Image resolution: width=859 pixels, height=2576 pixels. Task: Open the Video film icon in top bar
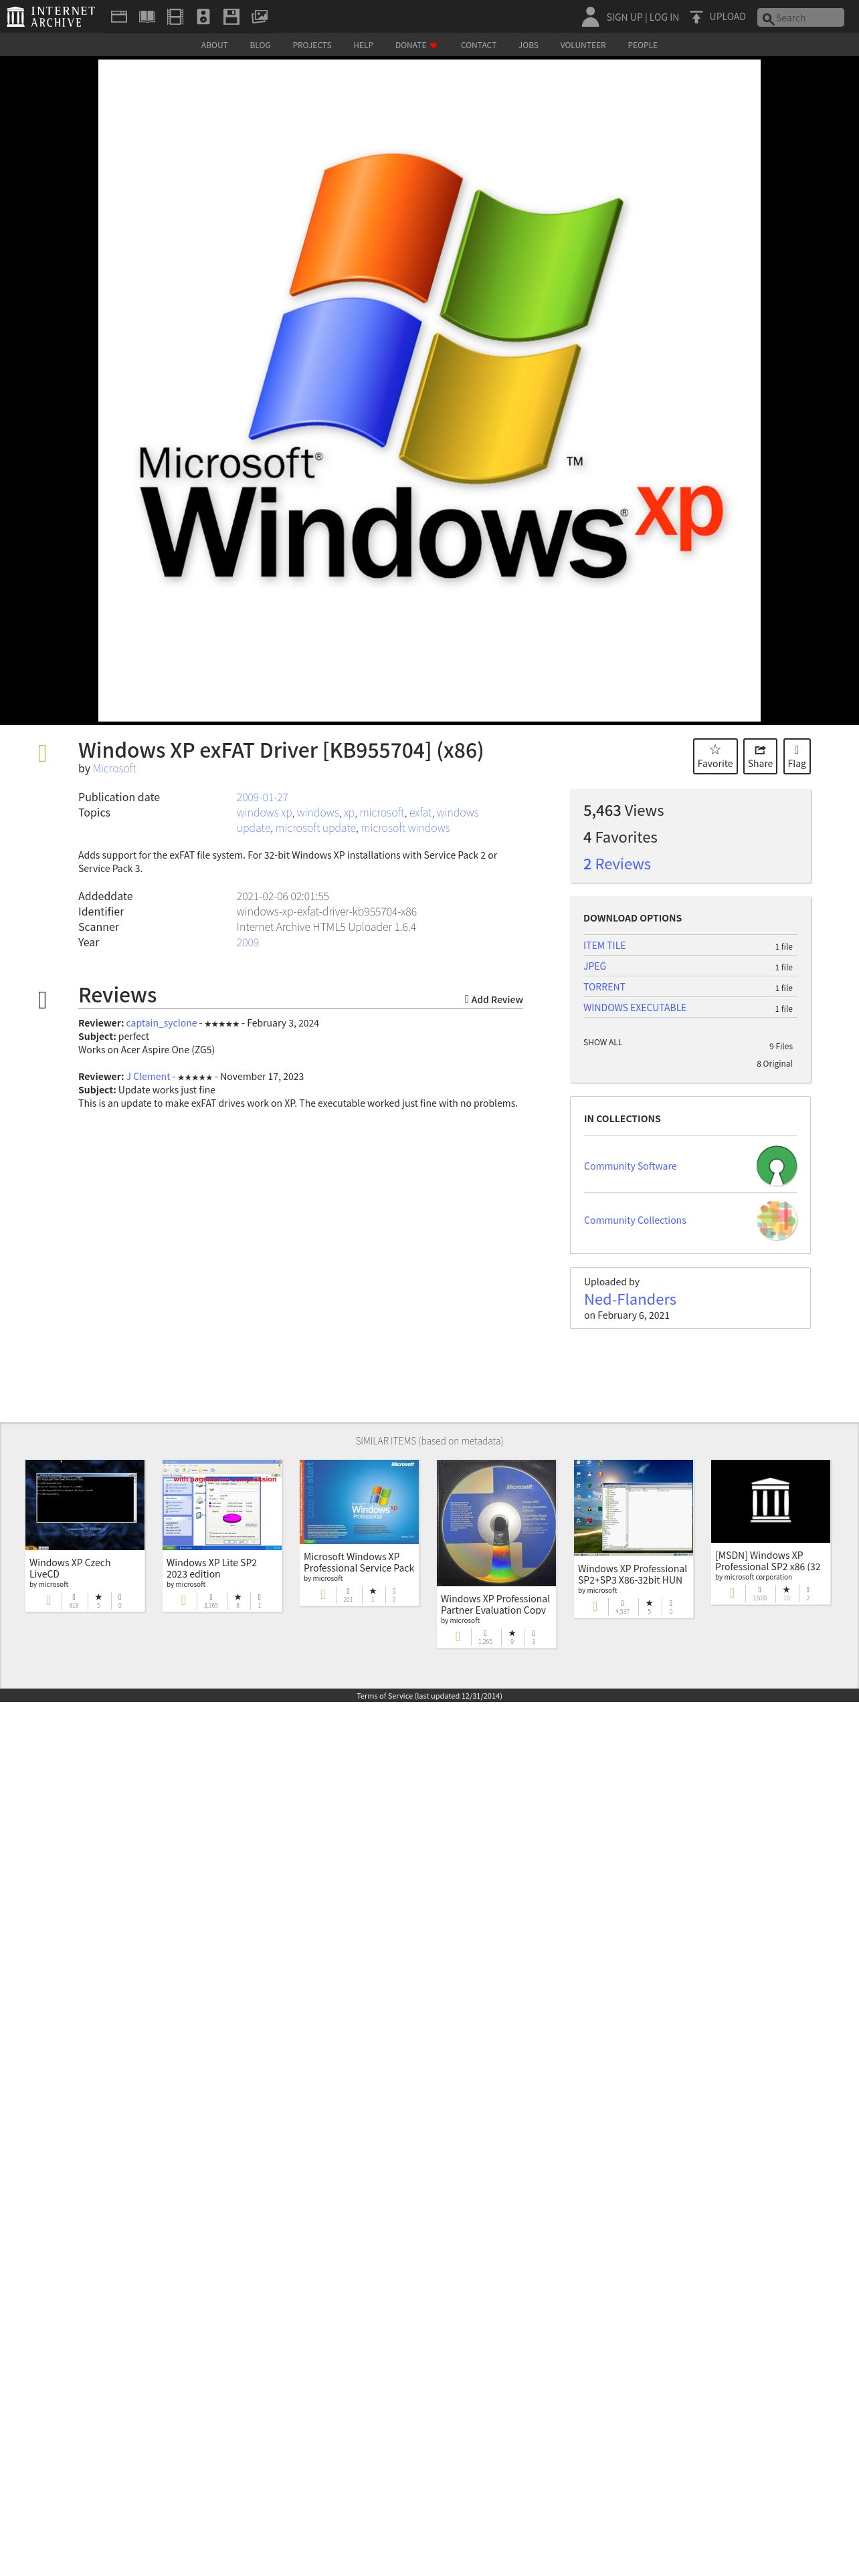(x=175, y=16)
